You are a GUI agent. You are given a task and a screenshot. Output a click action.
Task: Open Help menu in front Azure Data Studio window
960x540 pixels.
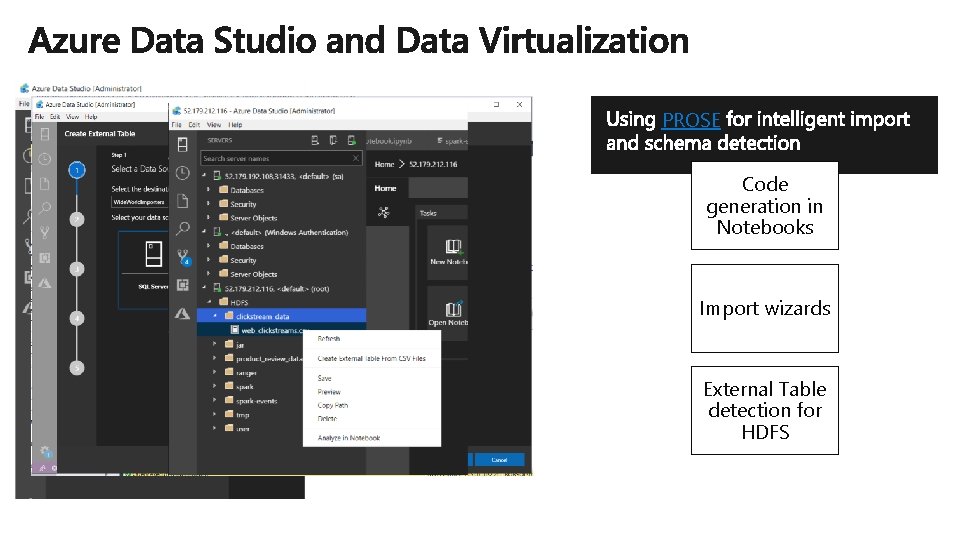tap(235, 124)
